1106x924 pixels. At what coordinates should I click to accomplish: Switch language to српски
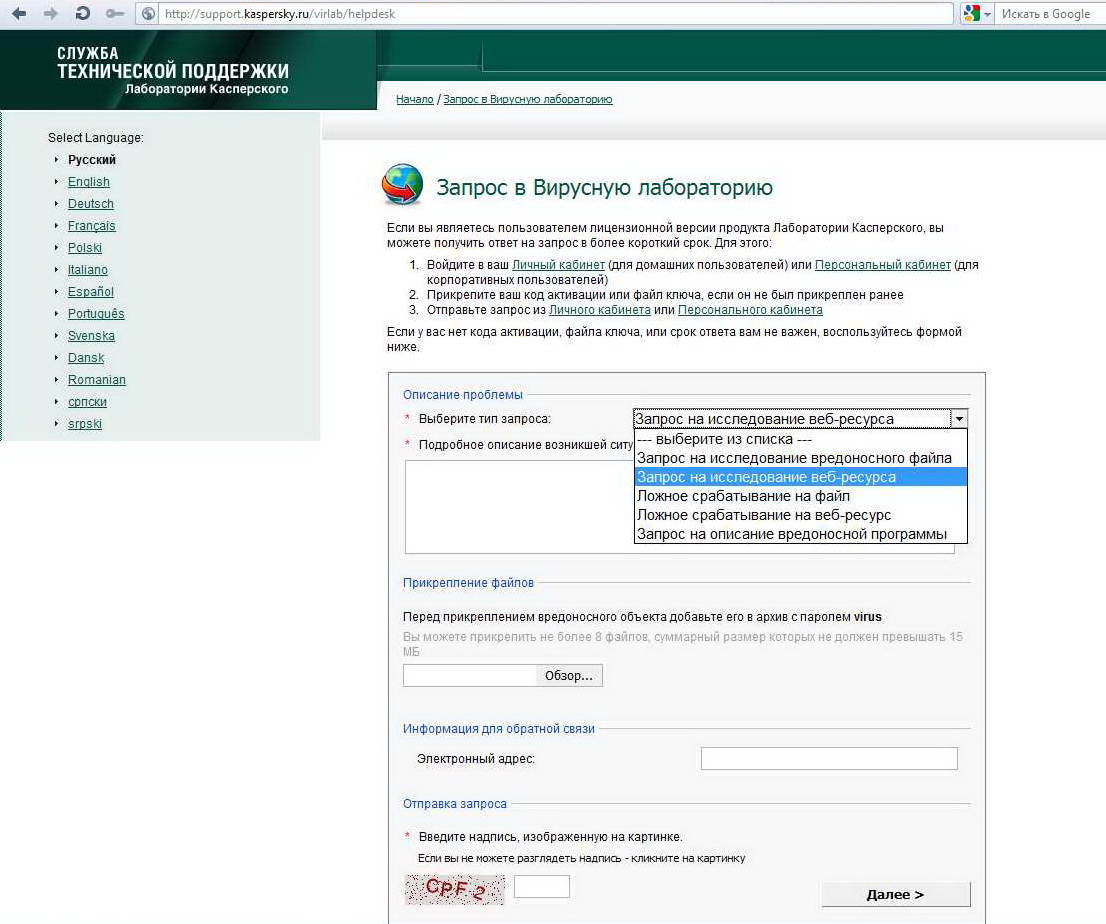(x=87, y=402)
